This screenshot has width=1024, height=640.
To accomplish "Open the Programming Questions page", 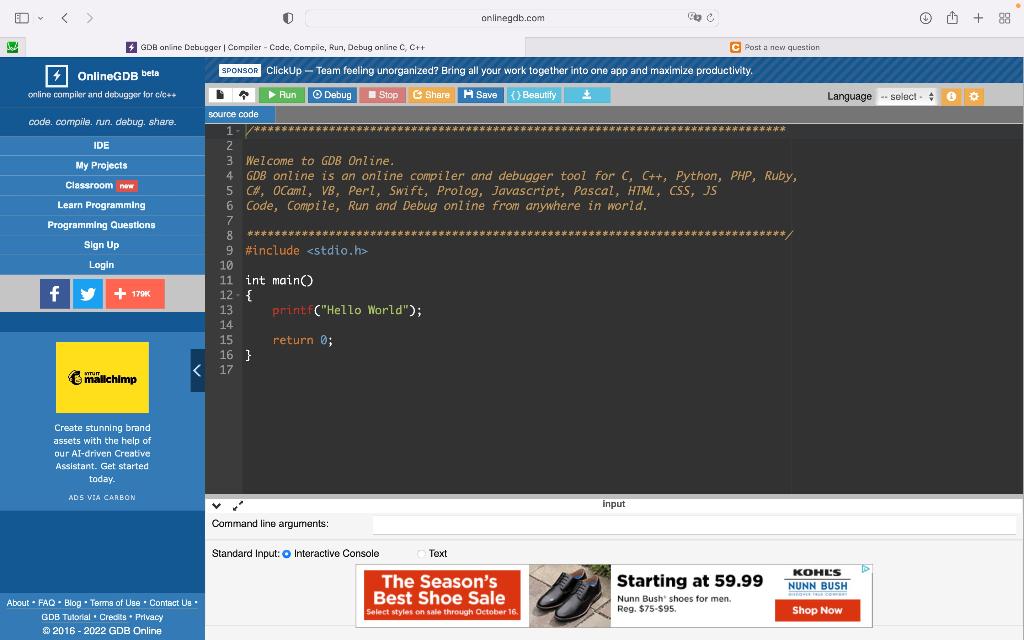I will [101, 224].
